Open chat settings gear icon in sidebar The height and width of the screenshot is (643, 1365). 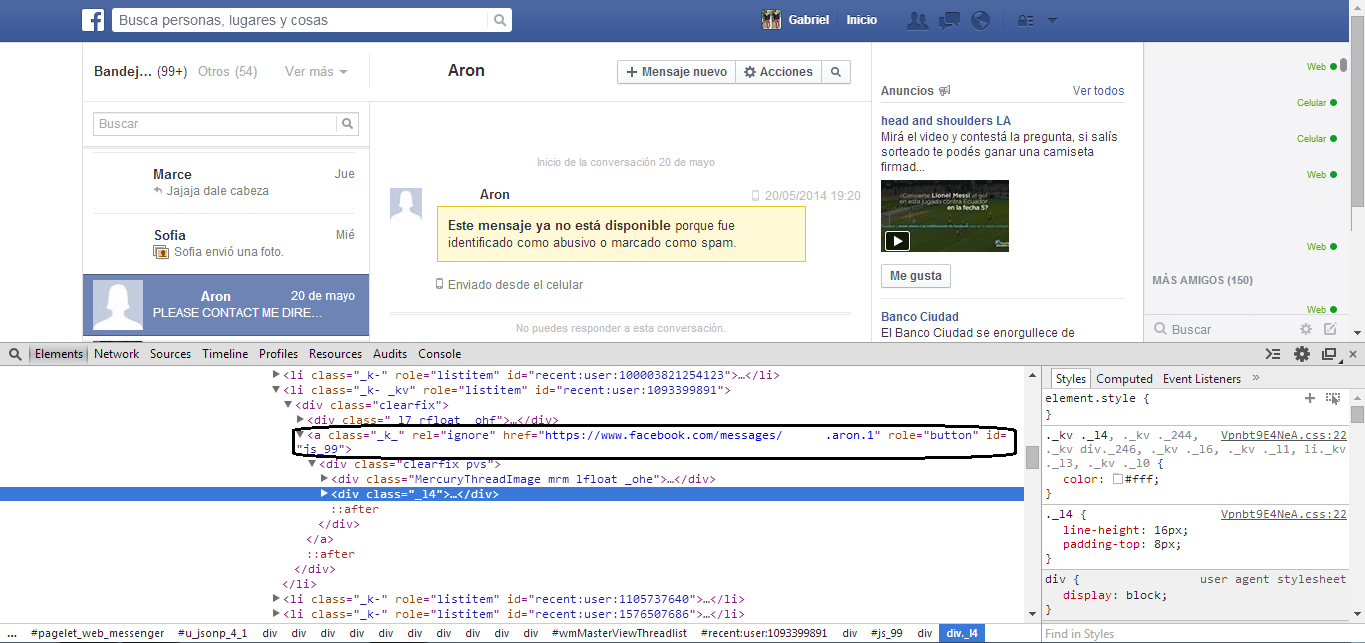1305,329
